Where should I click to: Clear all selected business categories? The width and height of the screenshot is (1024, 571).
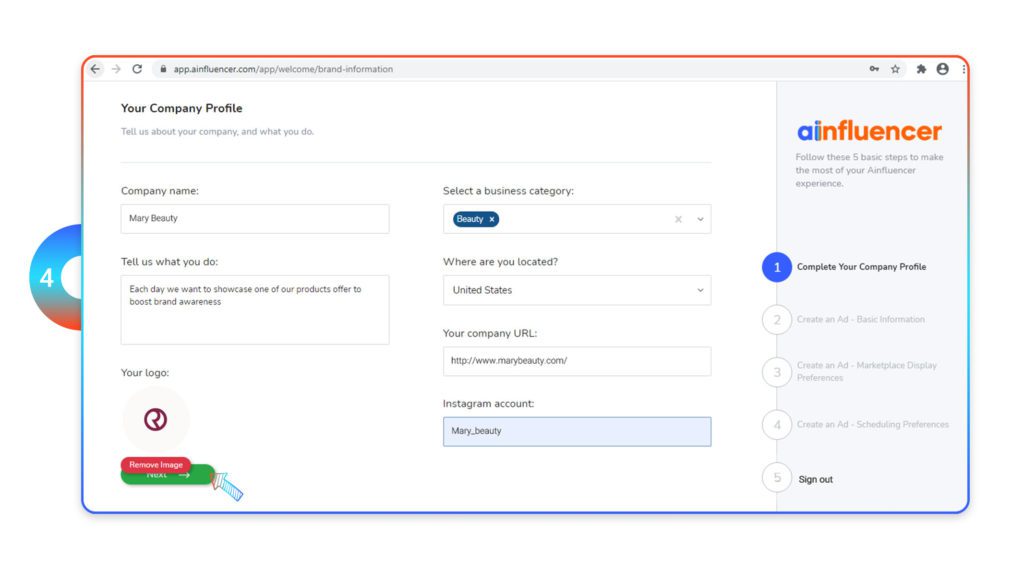point(679,220)
